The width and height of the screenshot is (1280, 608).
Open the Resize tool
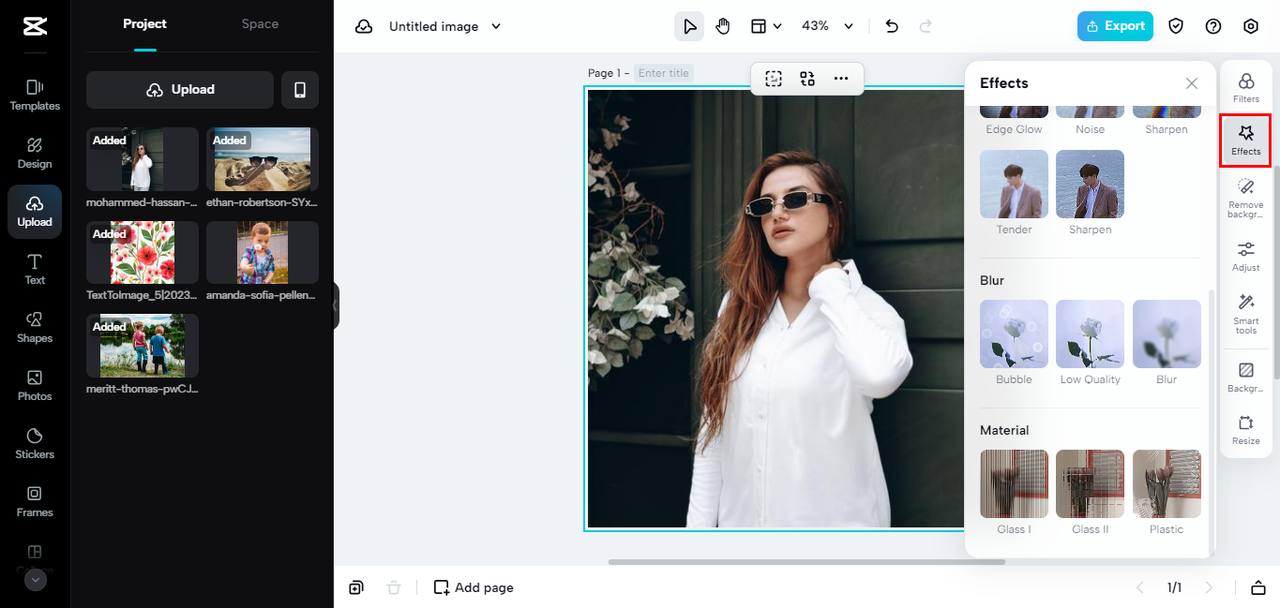point(1246,430)
